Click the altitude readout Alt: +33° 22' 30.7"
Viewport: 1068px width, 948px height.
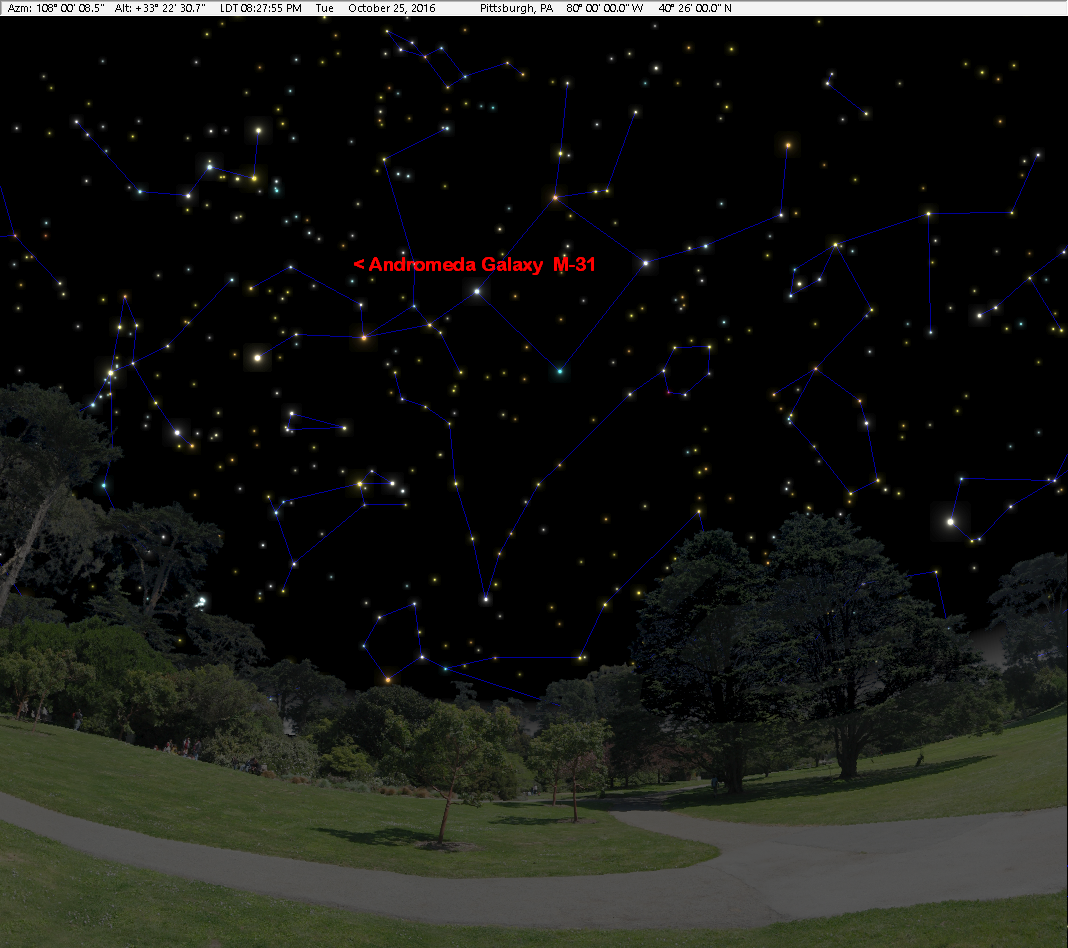pos(160,8)
